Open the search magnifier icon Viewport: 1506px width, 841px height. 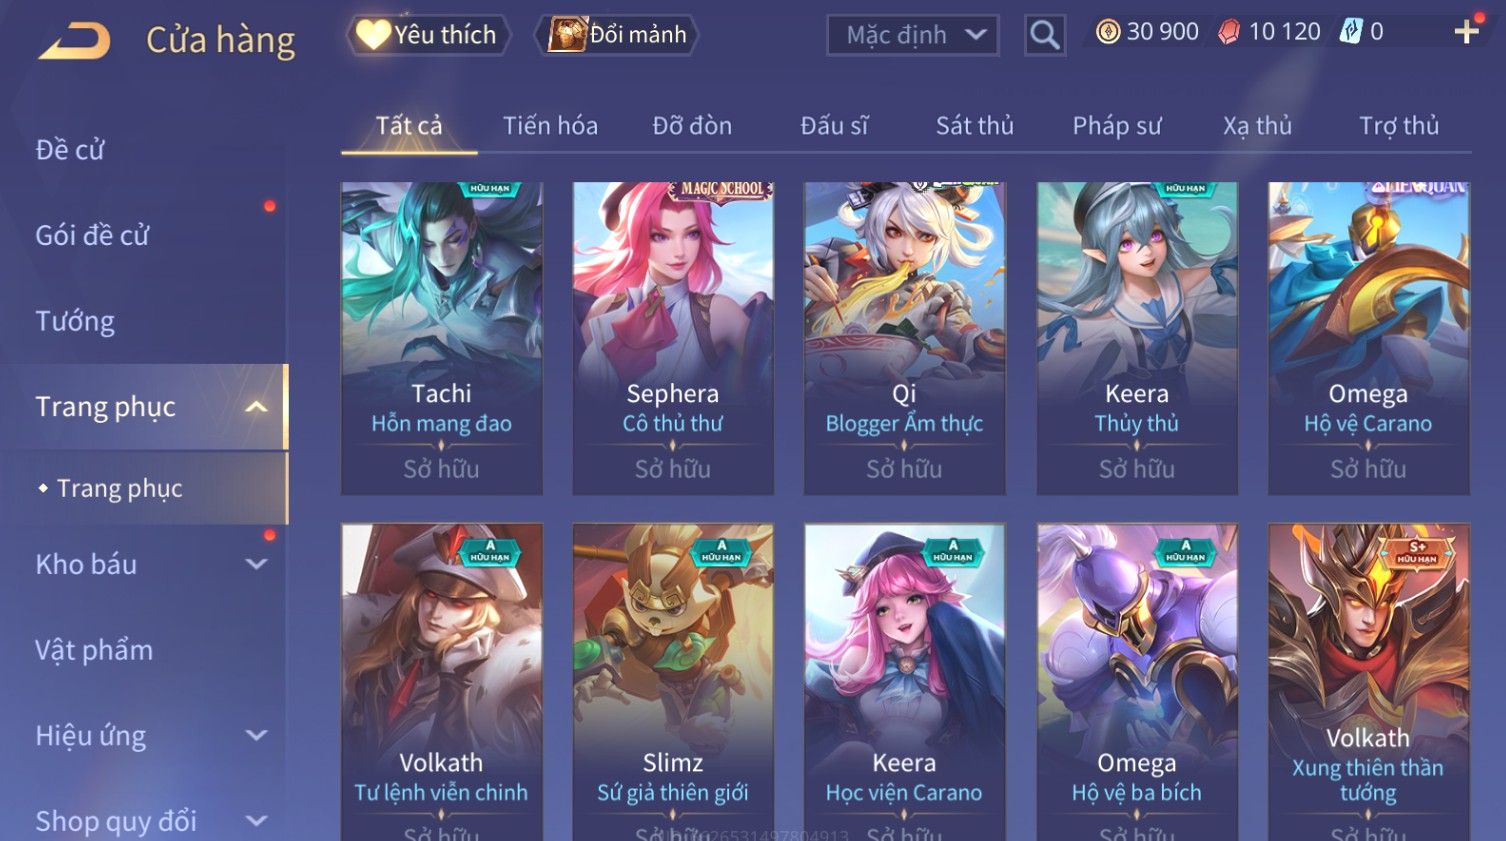pos(1045,35)
